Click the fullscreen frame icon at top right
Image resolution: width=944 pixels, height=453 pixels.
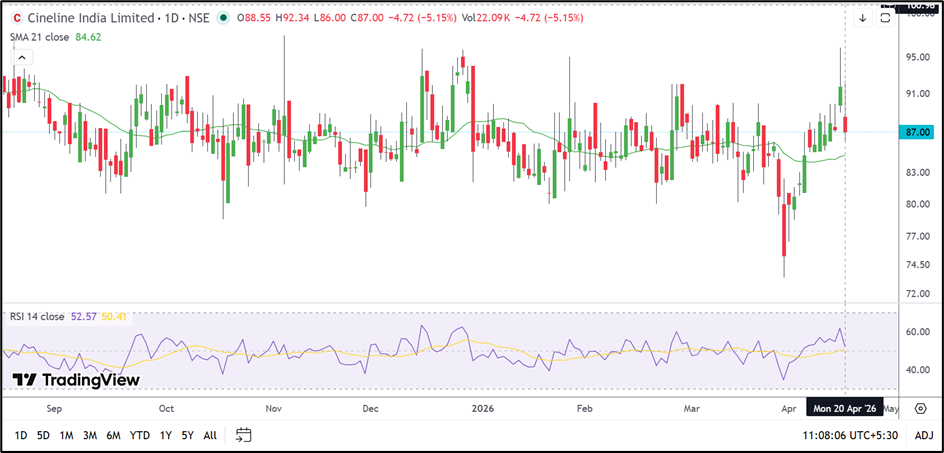click(885, 18)
